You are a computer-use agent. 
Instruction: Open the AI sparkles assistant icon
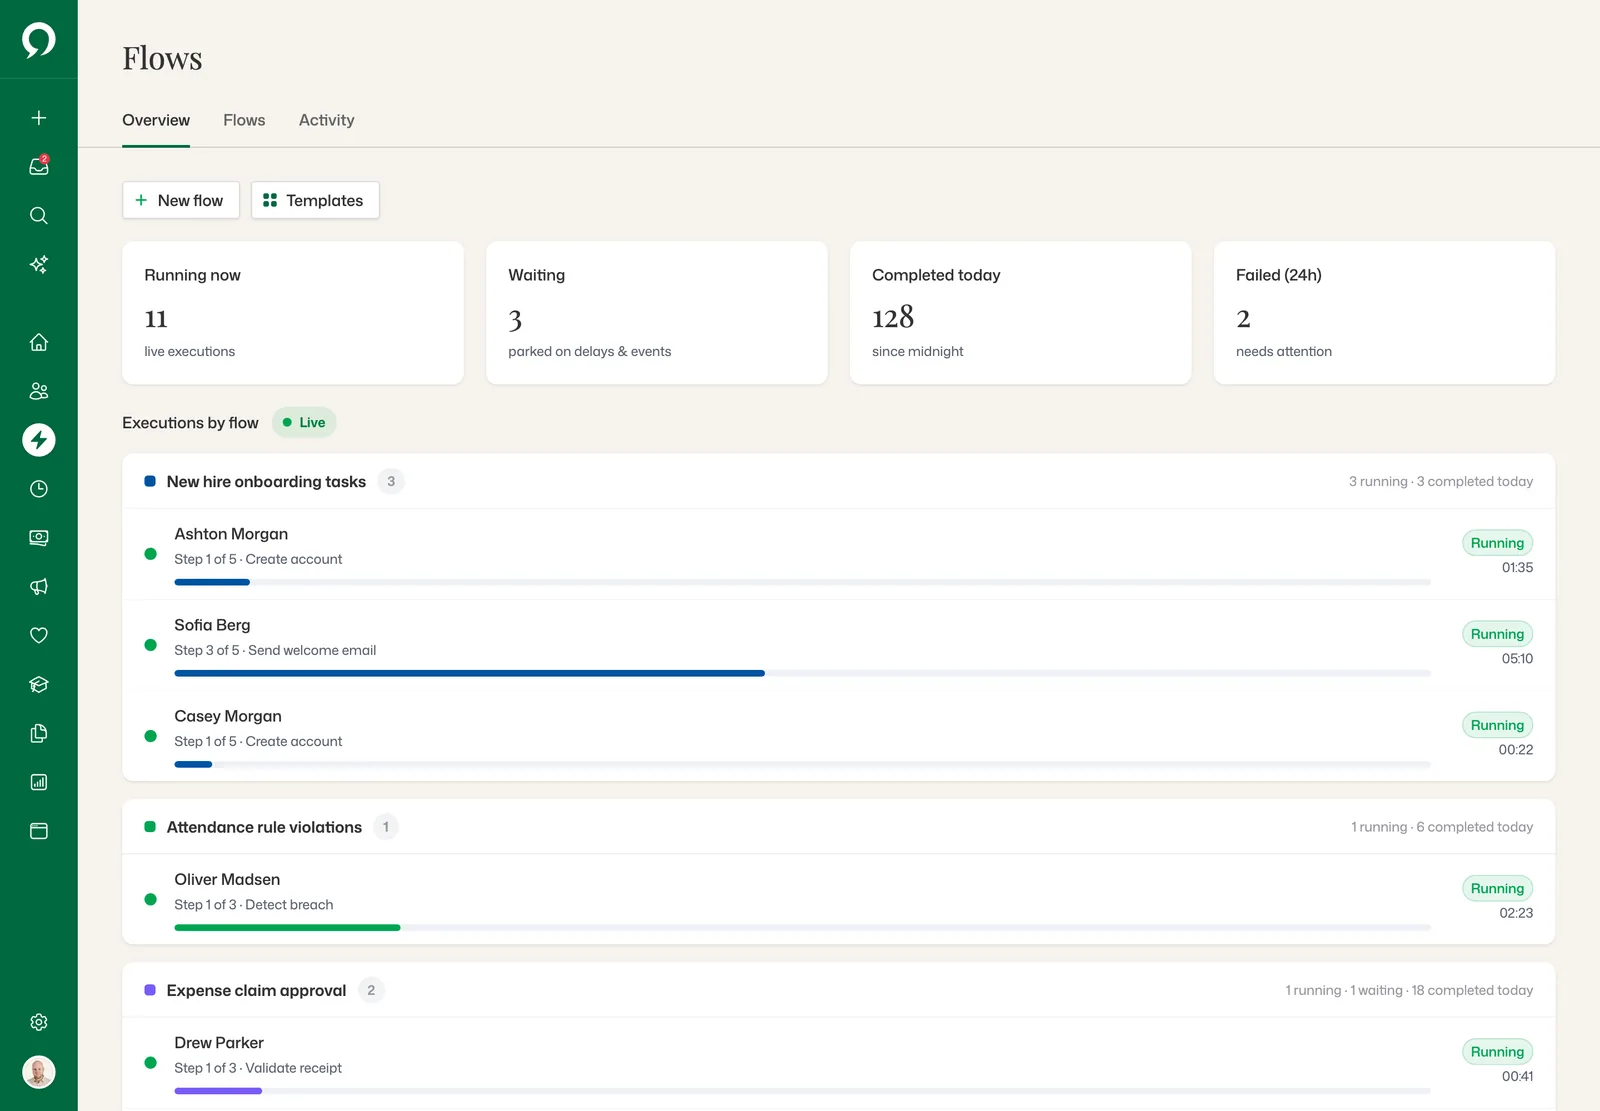[x=39, y=264]
